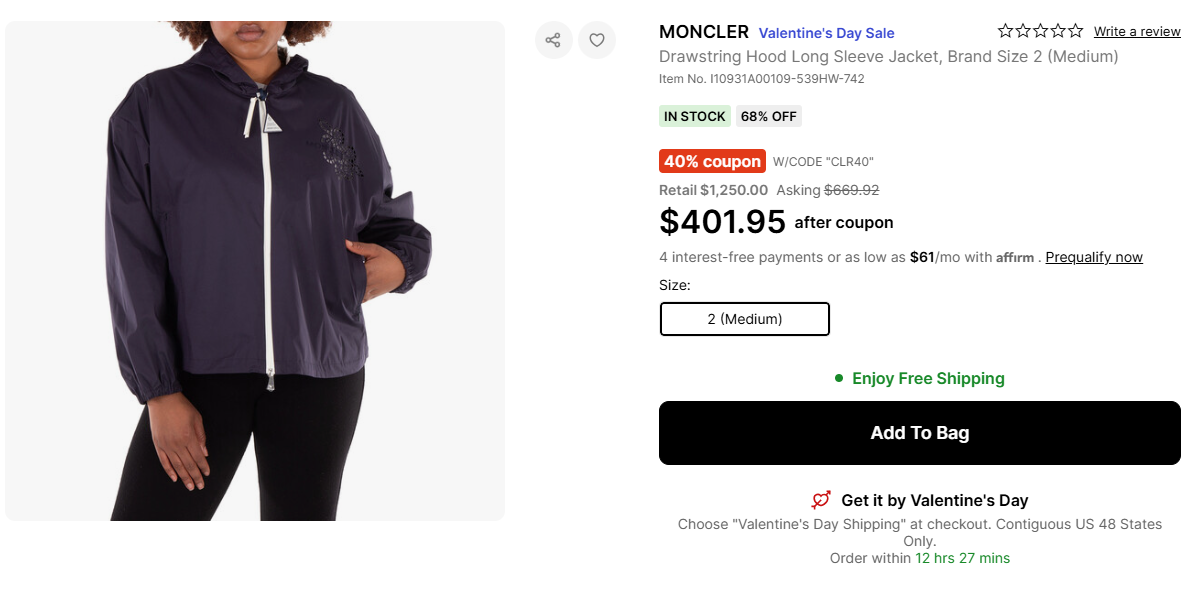Click the fifth rating star
The height and width of the screenshot is (590, 1195).
tap(1075, 31)
